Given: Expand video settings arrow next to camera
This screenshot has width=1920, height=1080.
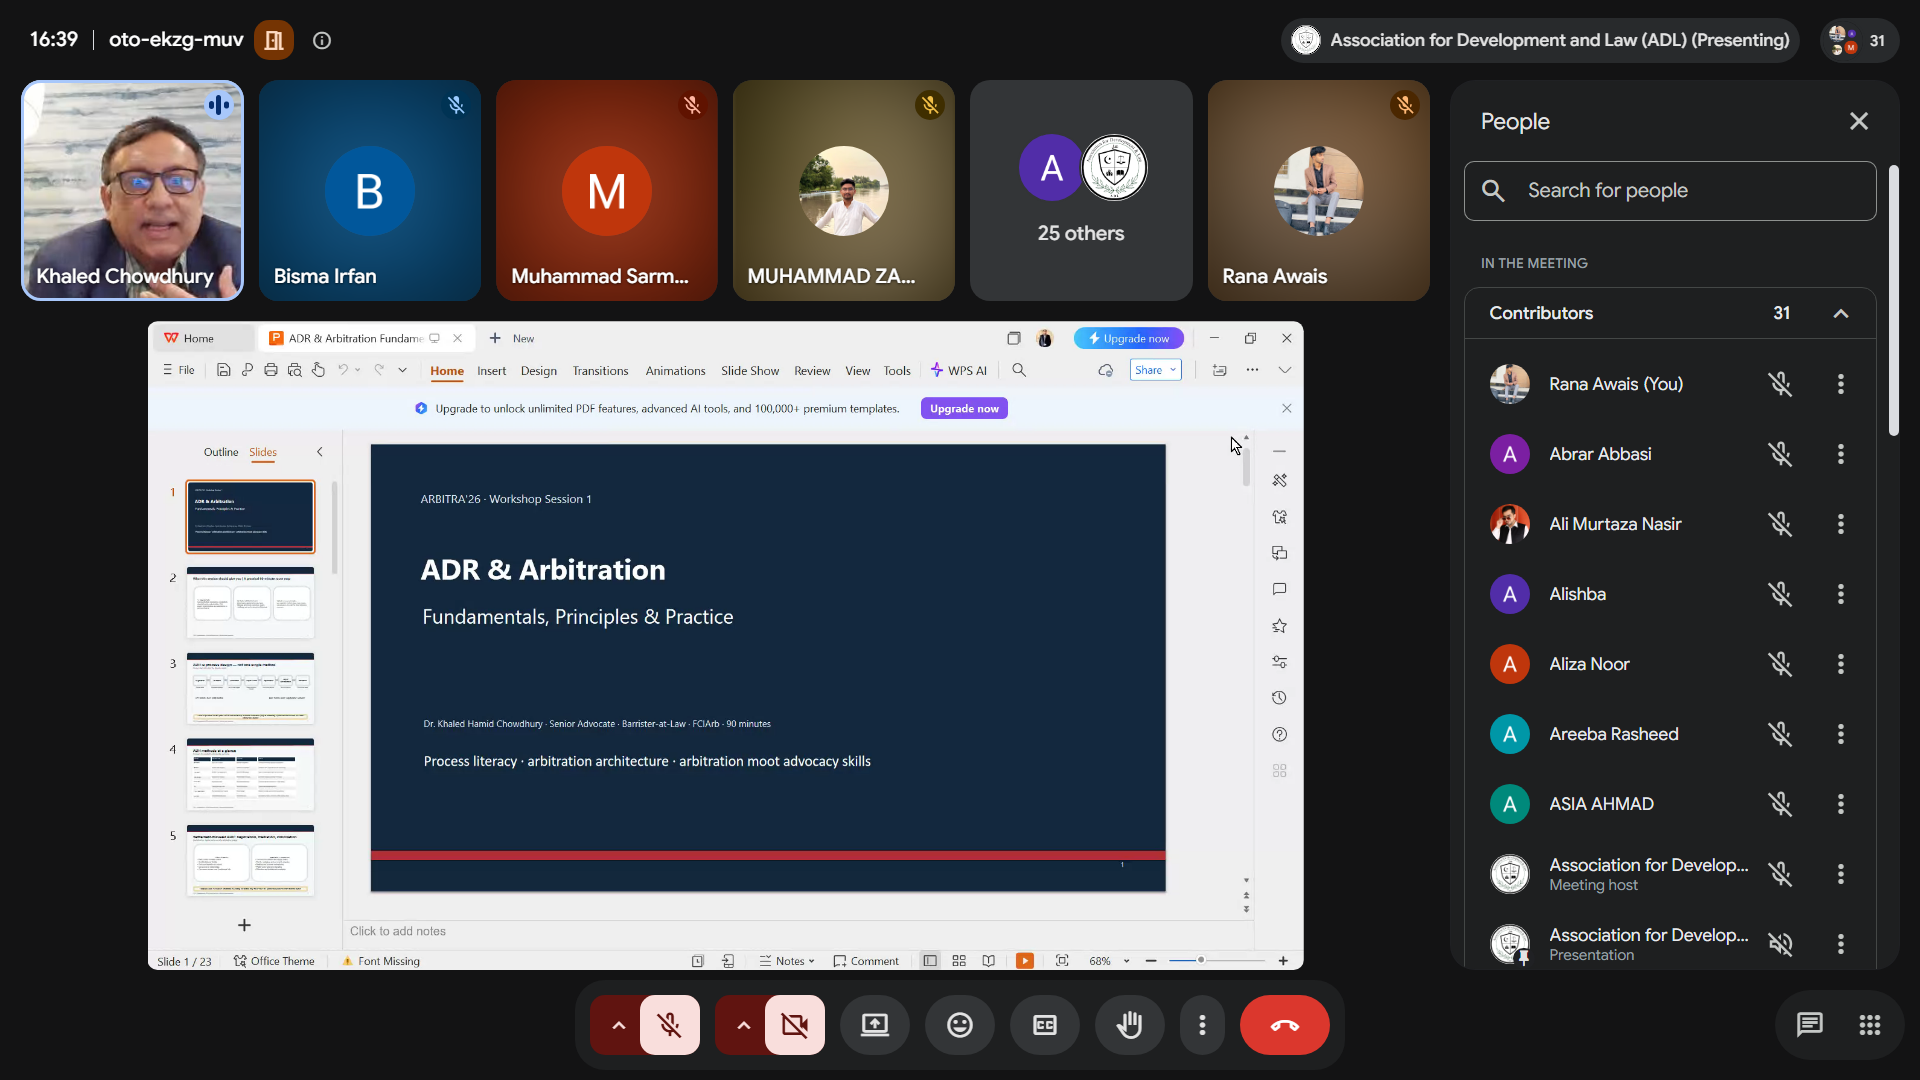Looking at the screenshot, I should (x=743, y=1025).
